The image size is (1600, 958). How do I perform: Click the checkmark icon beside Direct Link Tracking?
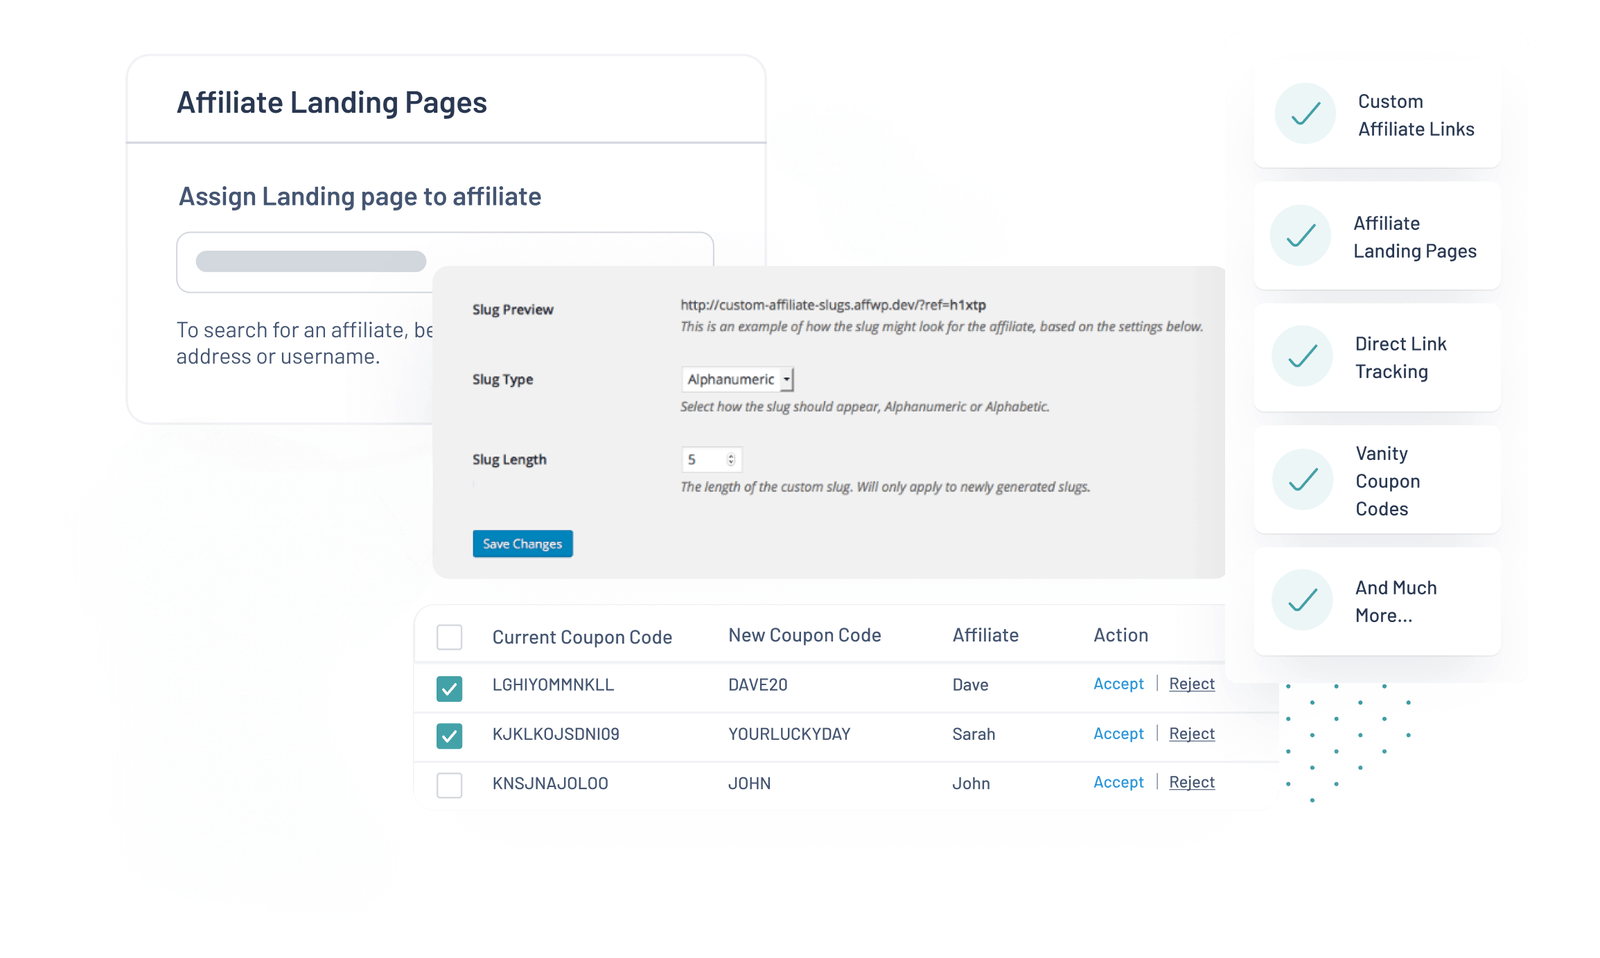(1302, 357)
